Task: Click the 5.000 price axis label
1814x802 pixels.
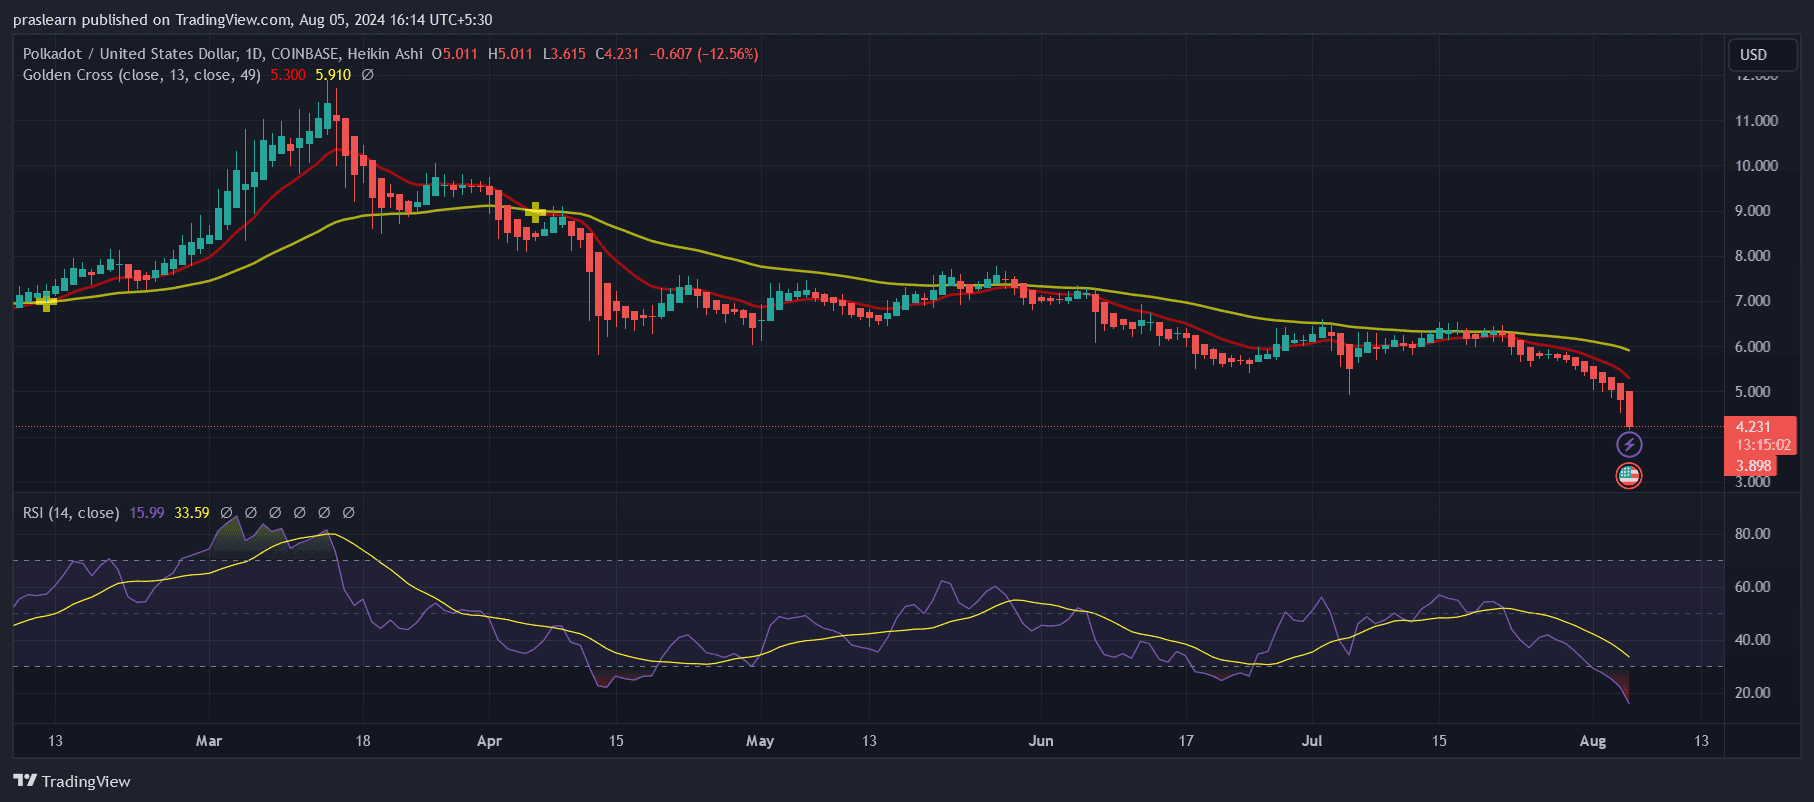Action: [1752, 392]
